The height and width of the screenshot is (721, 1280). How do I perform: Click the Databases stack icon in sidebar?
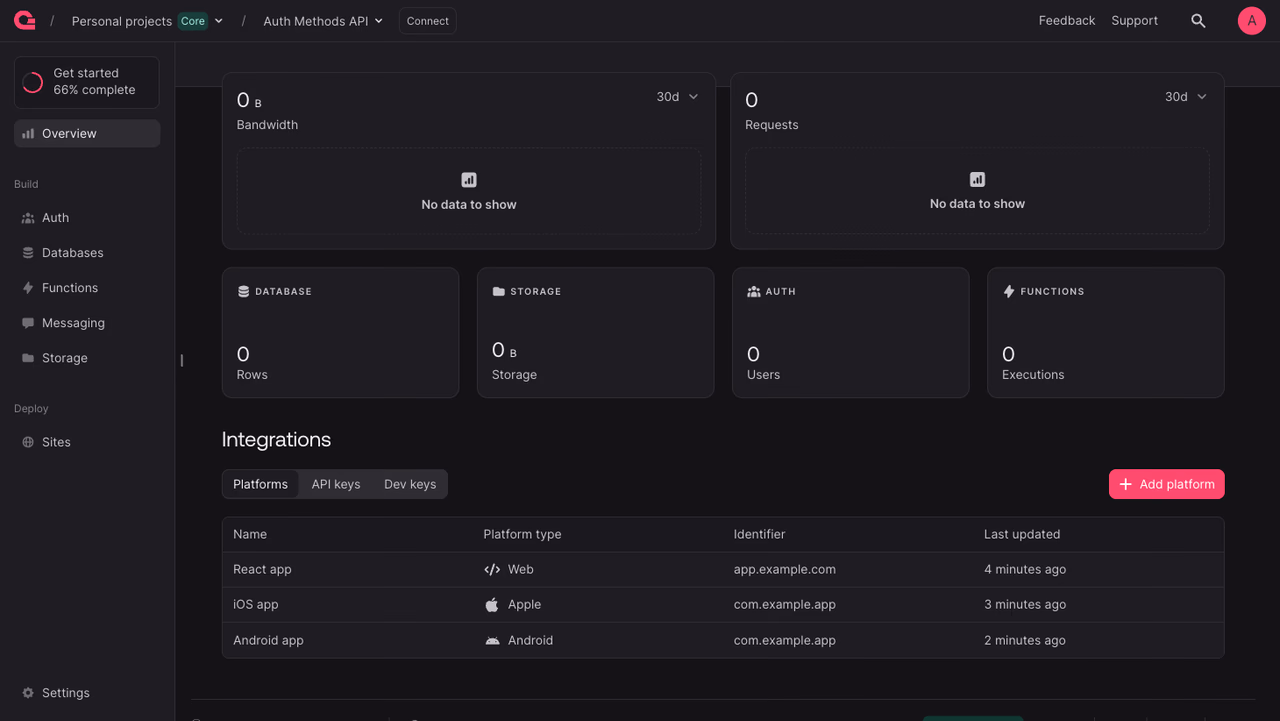(28, 253)
